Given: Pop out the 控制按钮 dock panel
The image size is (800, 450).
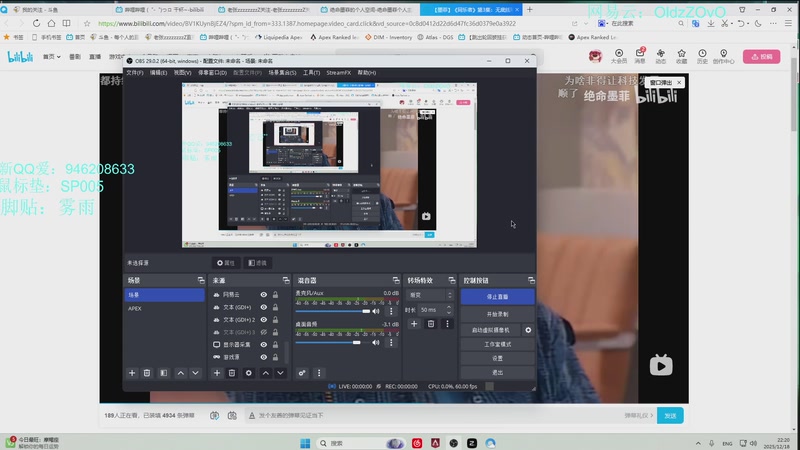Looking at the screenshot, I should pos(531,281).
